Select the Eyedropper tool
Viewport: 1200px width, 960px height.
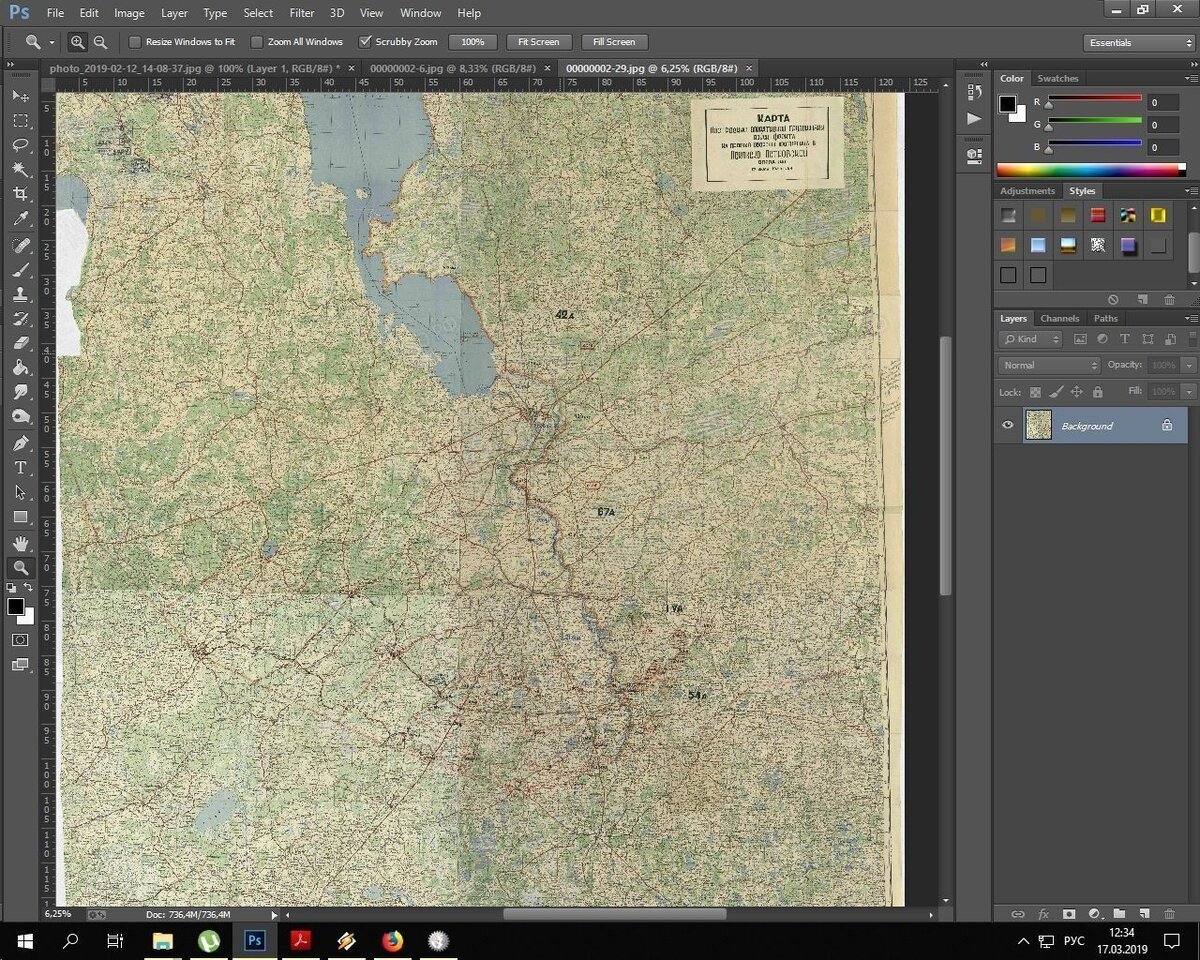pos(20,219)
